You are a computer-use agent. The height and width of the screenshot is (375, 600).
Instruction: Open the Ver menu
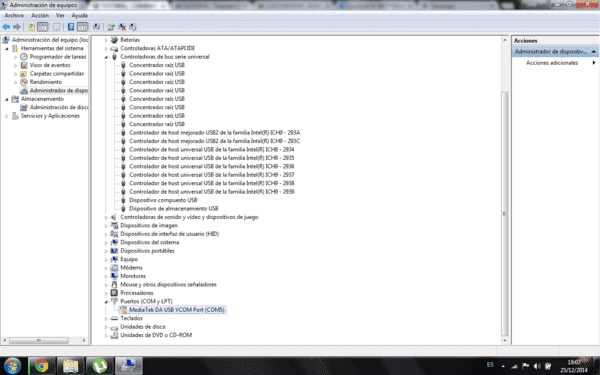click(60, 15)
